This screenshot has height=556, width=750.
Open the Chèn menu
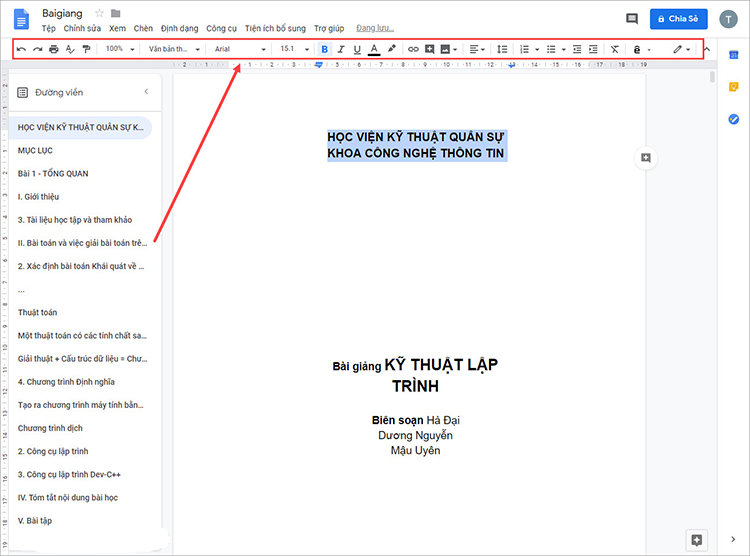(x=143, y=28)
